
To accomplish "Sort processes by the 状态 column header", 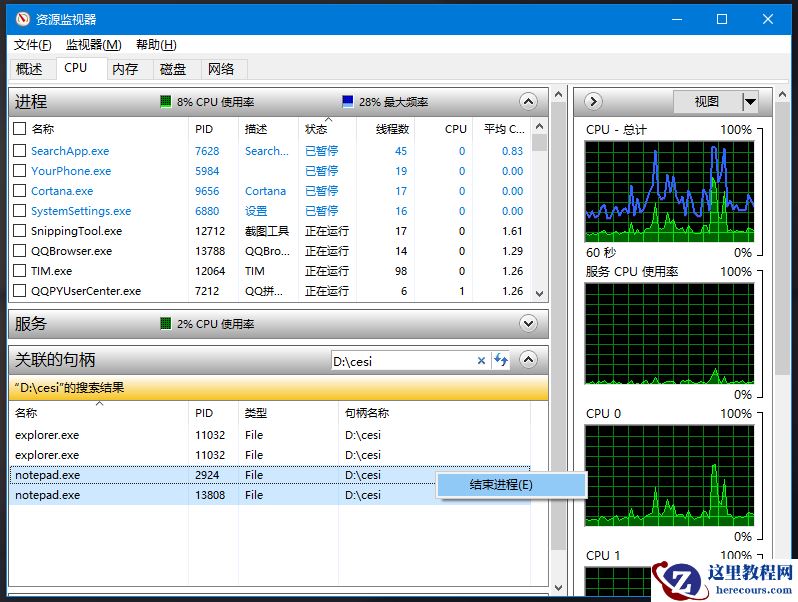I will click(327, 129).
